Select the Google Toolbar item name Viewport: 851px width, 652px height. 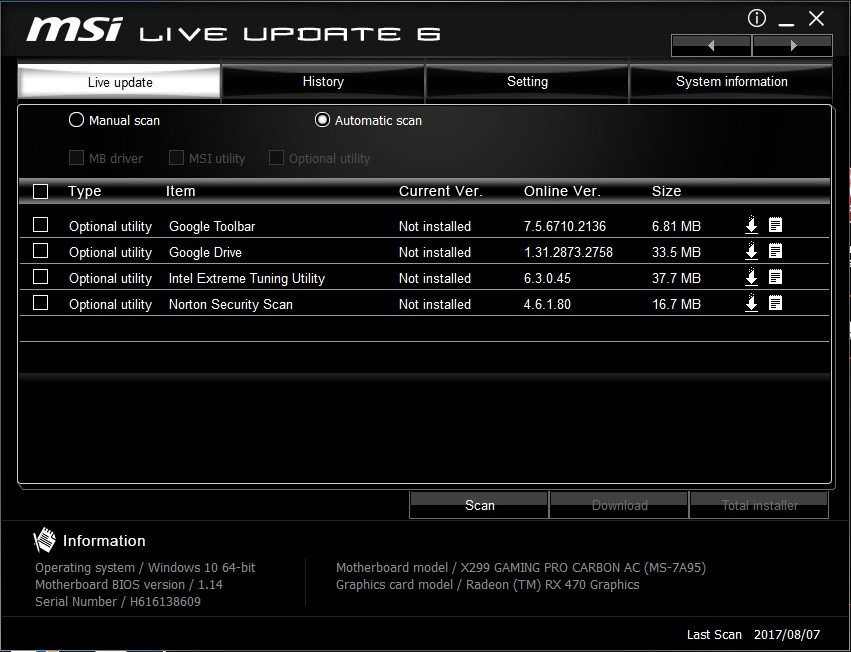coord(212,226)
